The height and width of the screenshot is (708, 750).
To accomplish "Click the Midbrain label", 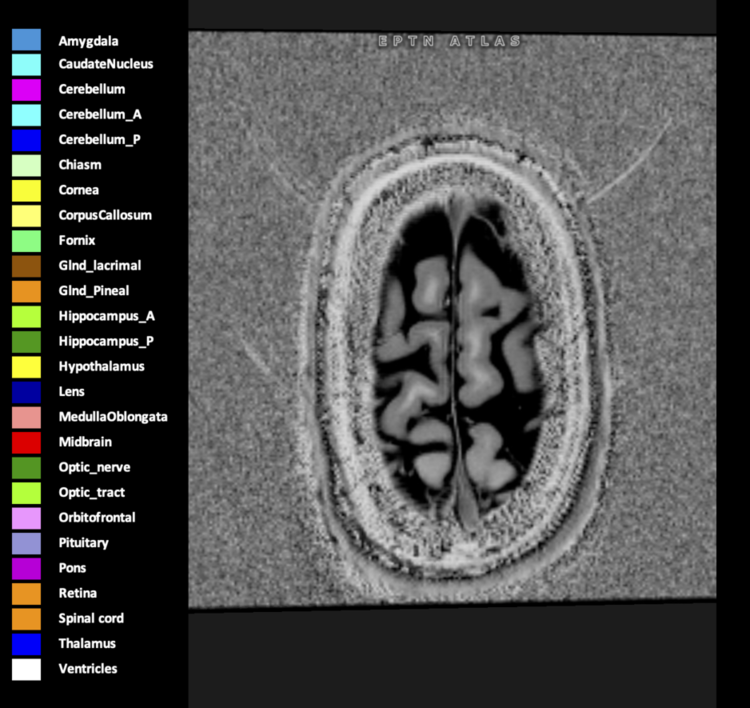I will coord(85,442).
